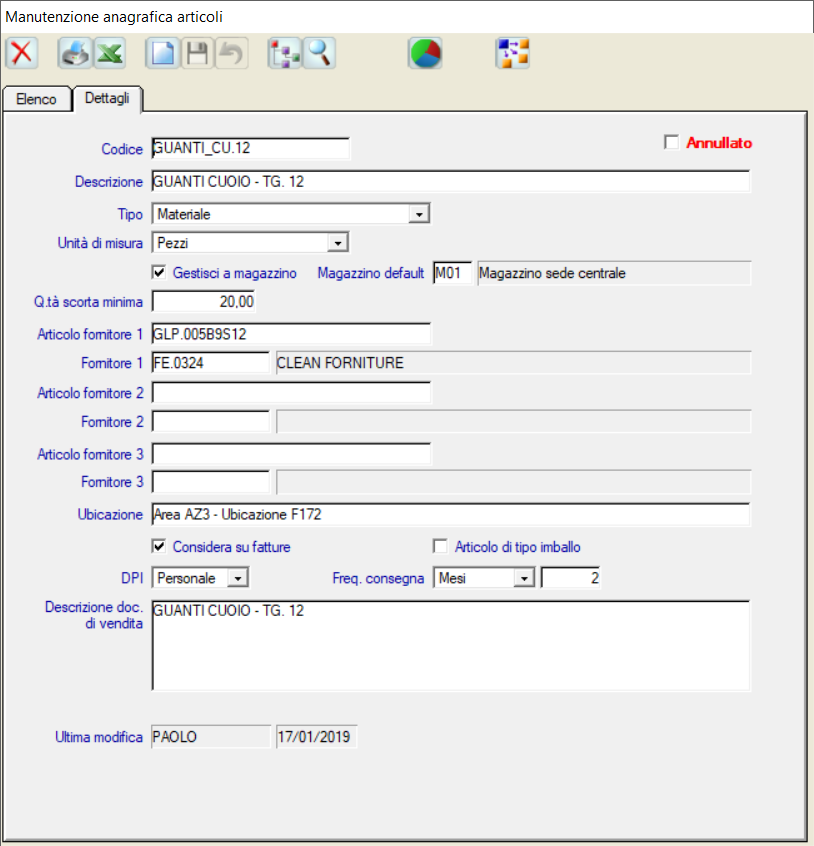This screenshot has height=846, width=814.
Task: Open the tree structure icon in toolbar
Action: [284, 53]
